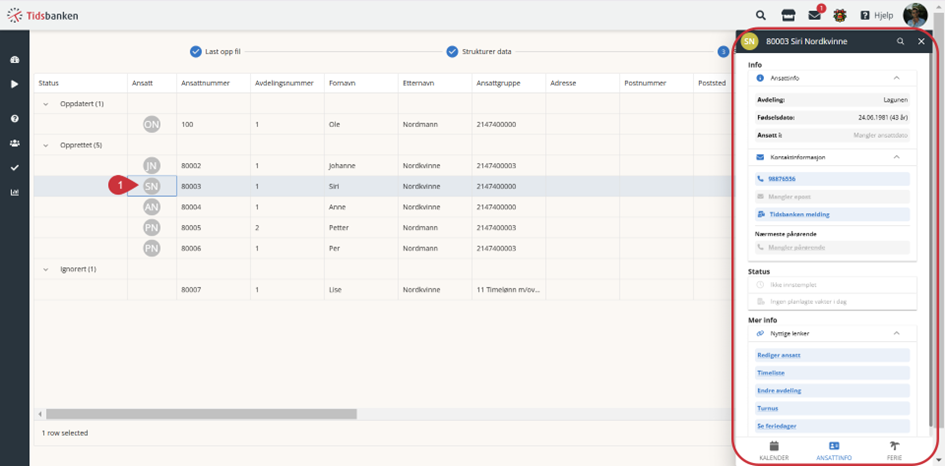Click the '11 Timelønn m/ov...' cell
945x466 pixels.
[509, 289]
